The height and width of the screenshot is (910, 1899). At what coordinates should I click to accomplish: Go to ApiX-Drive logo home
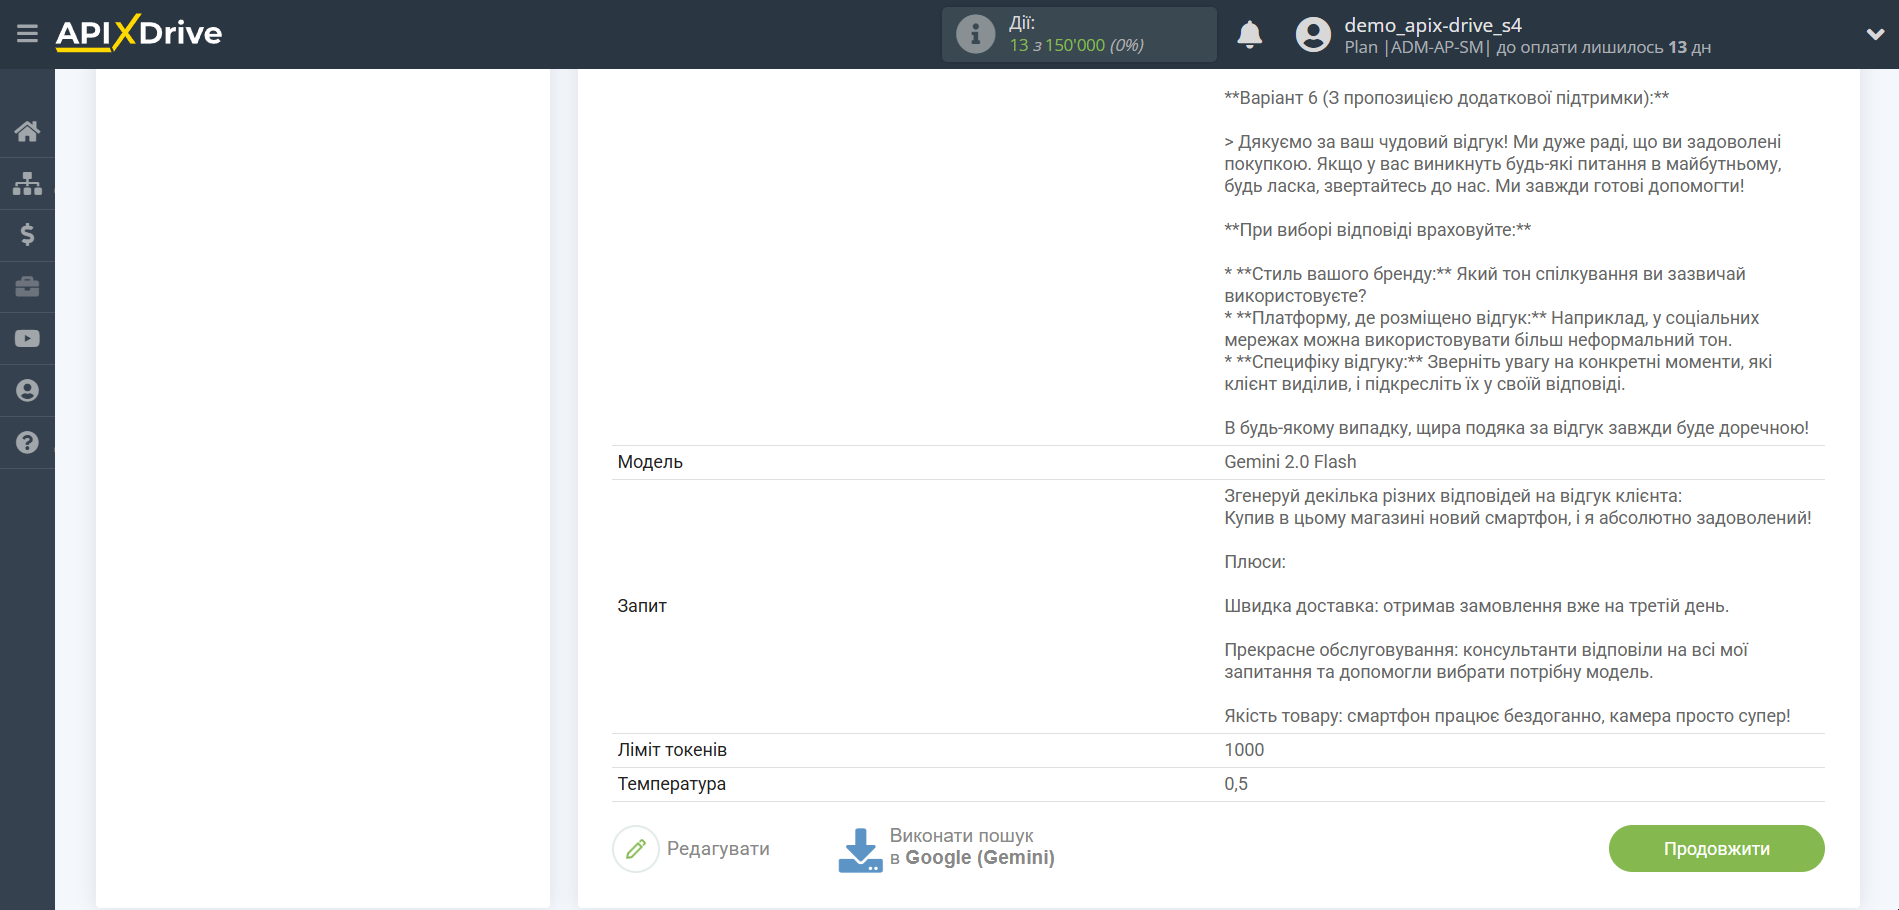139,33
